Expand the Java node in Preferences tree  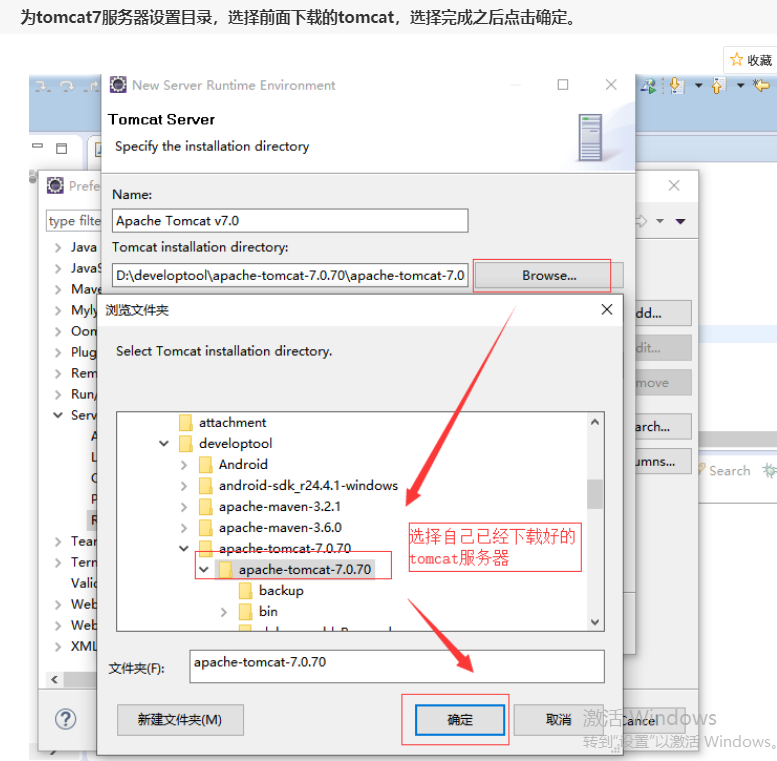tap(58, 247)
